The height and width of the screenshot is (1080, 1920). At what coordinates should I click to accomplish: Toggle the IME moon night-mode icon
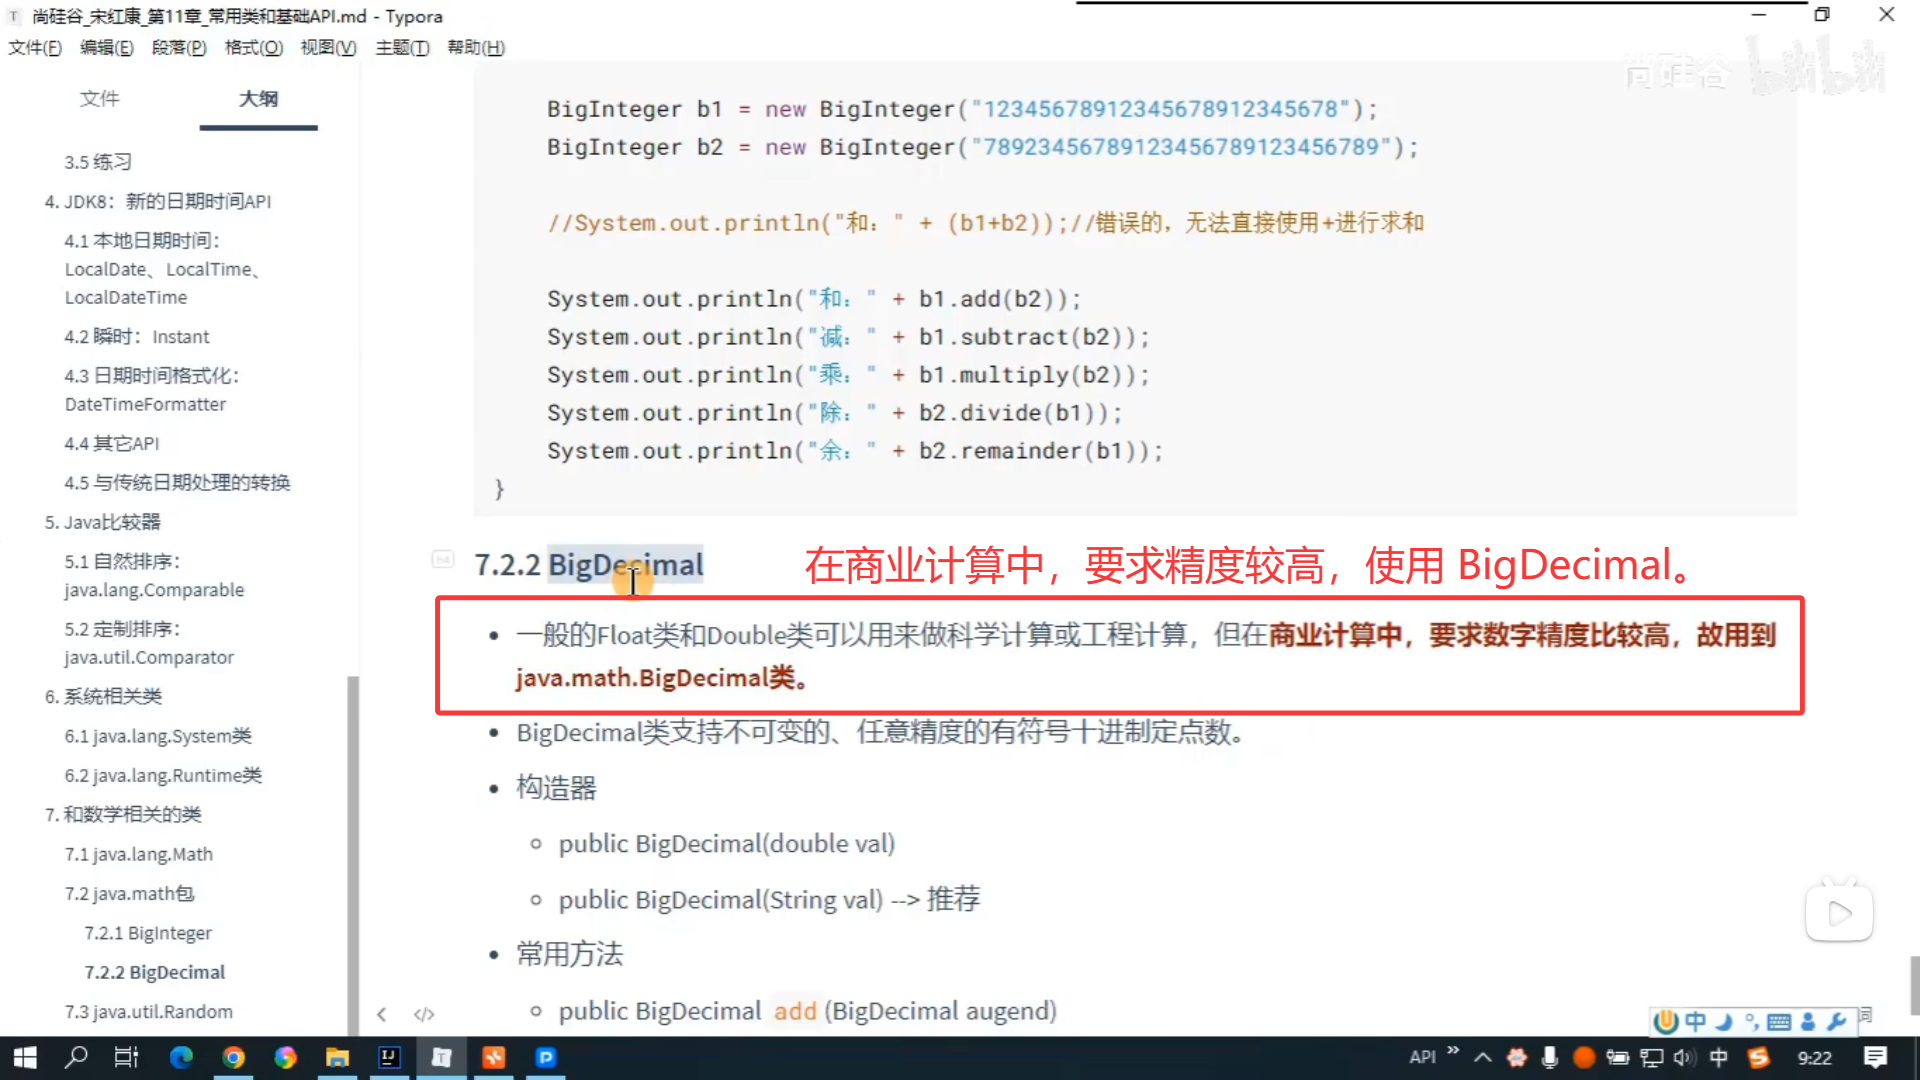click(x=1723, y=1021)
